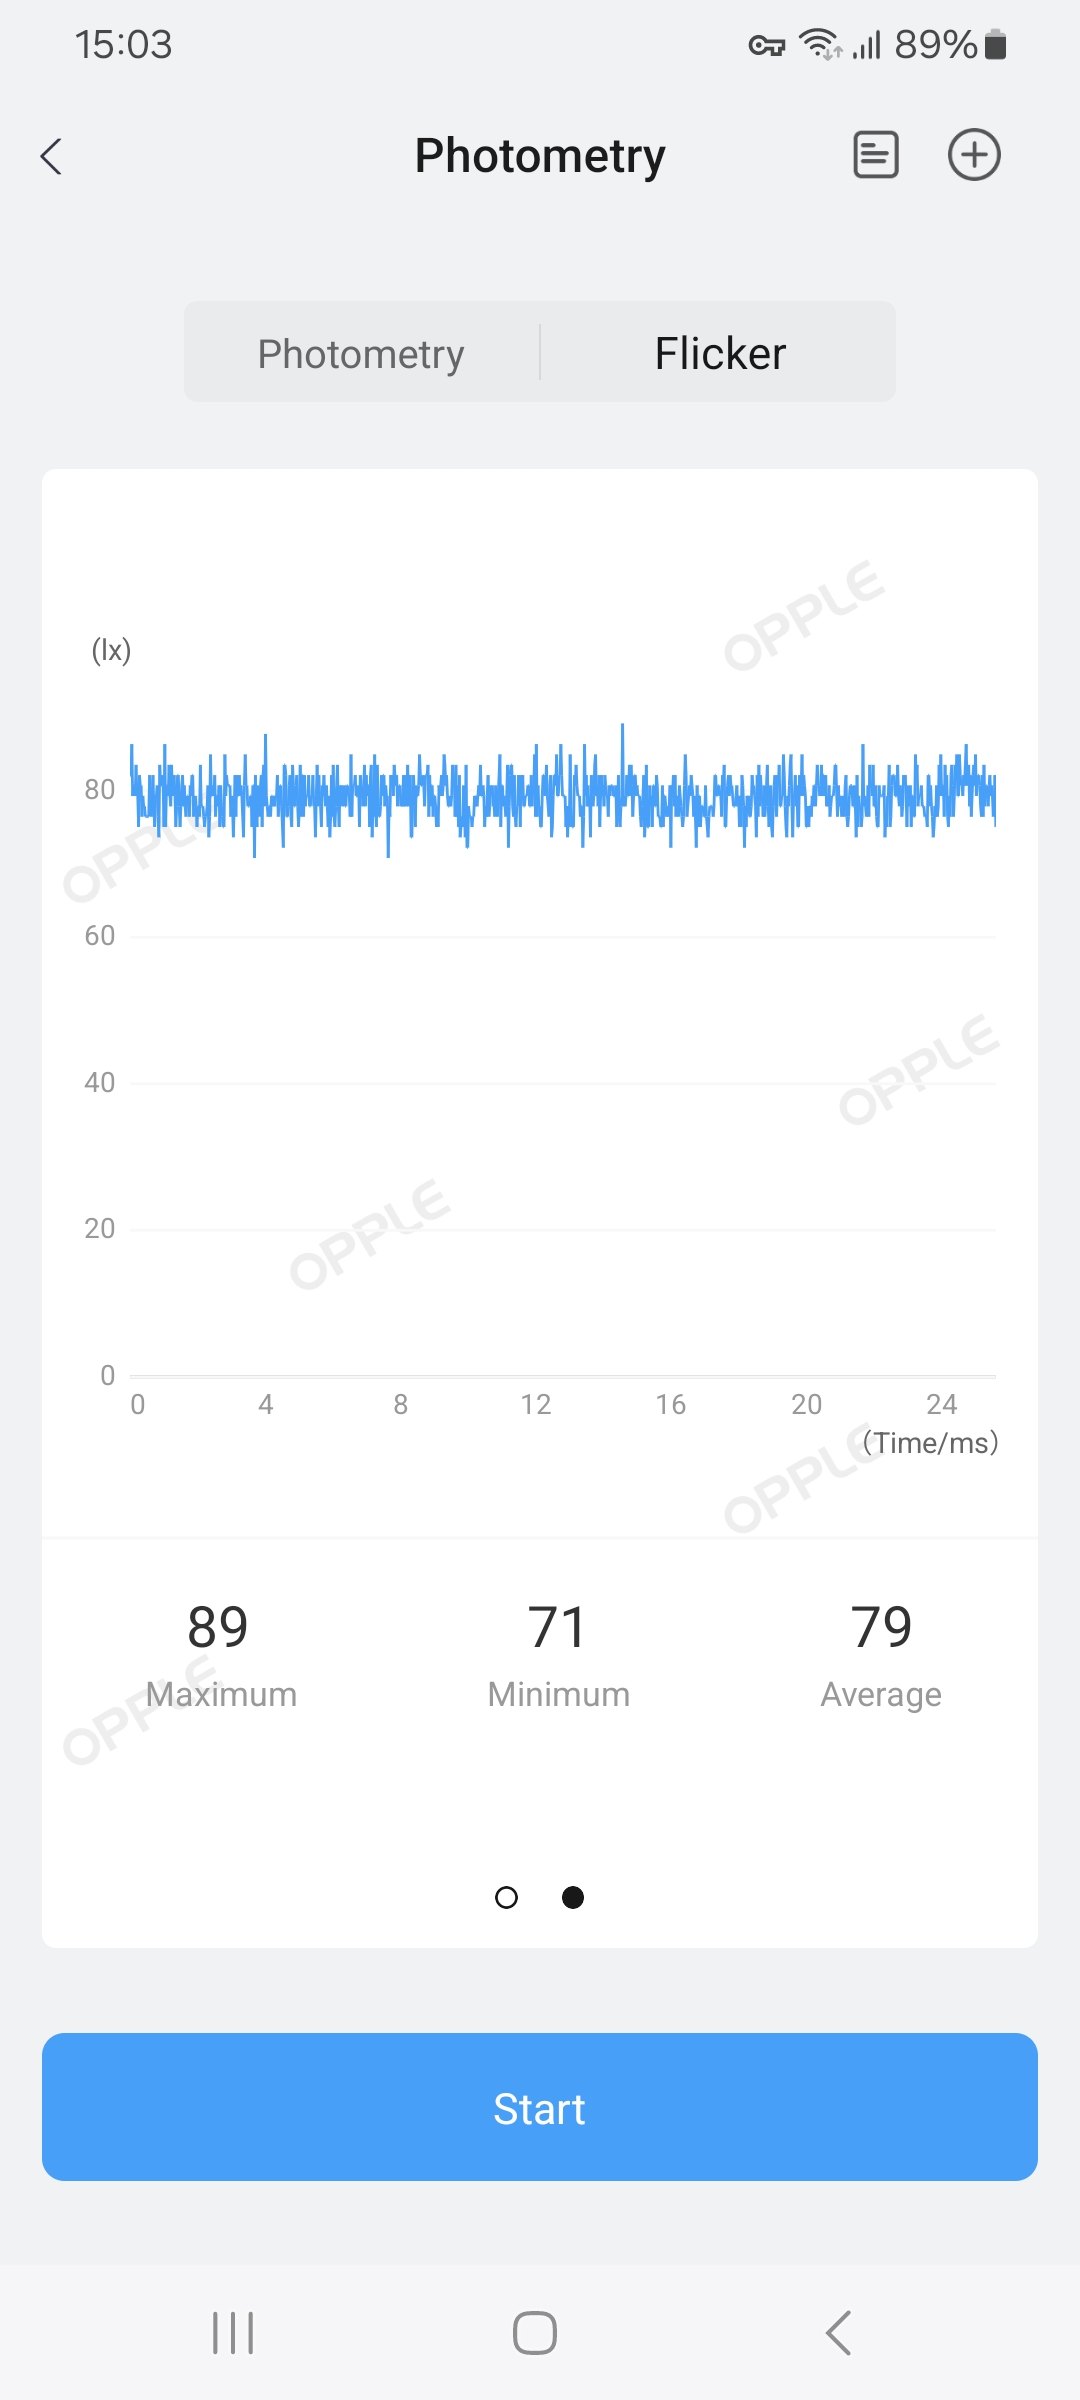Select the first page indicator dot
Image resolution: width=1080 pixels, height=2400 pixels.
[507, 1897]
